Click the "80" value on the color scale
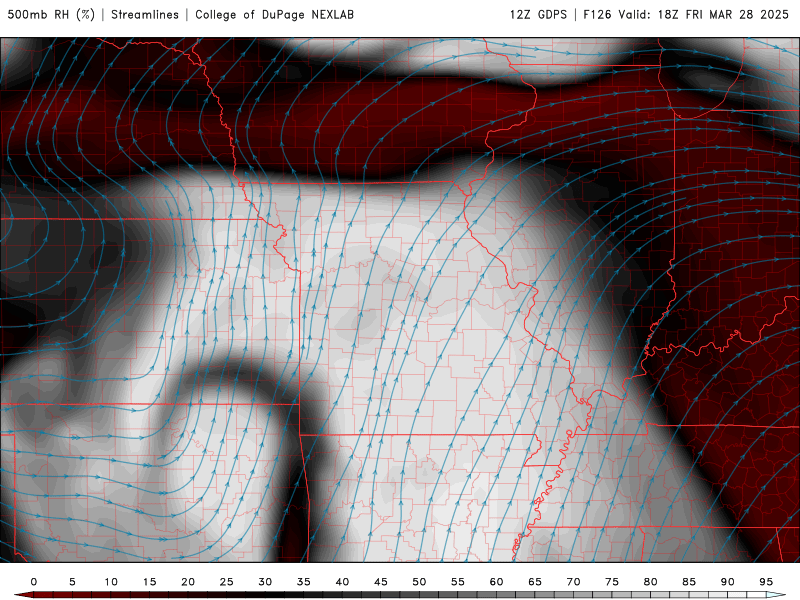 (651, 582)
